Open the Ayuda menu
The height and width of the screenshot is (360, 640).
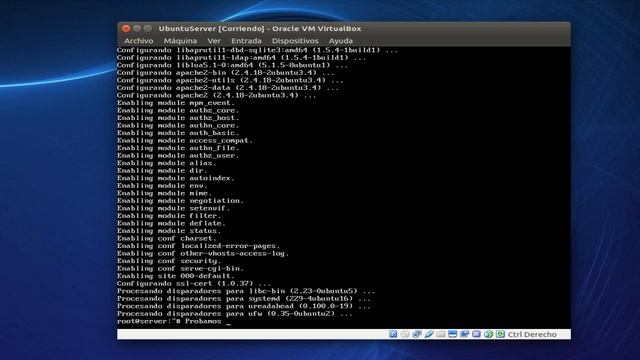pos(340,41)
